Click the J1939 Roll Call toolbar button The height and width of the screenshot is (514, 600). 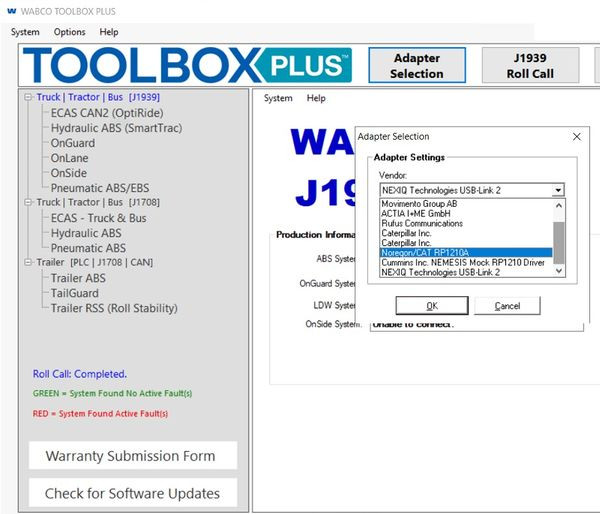click(x=529, y=66)
